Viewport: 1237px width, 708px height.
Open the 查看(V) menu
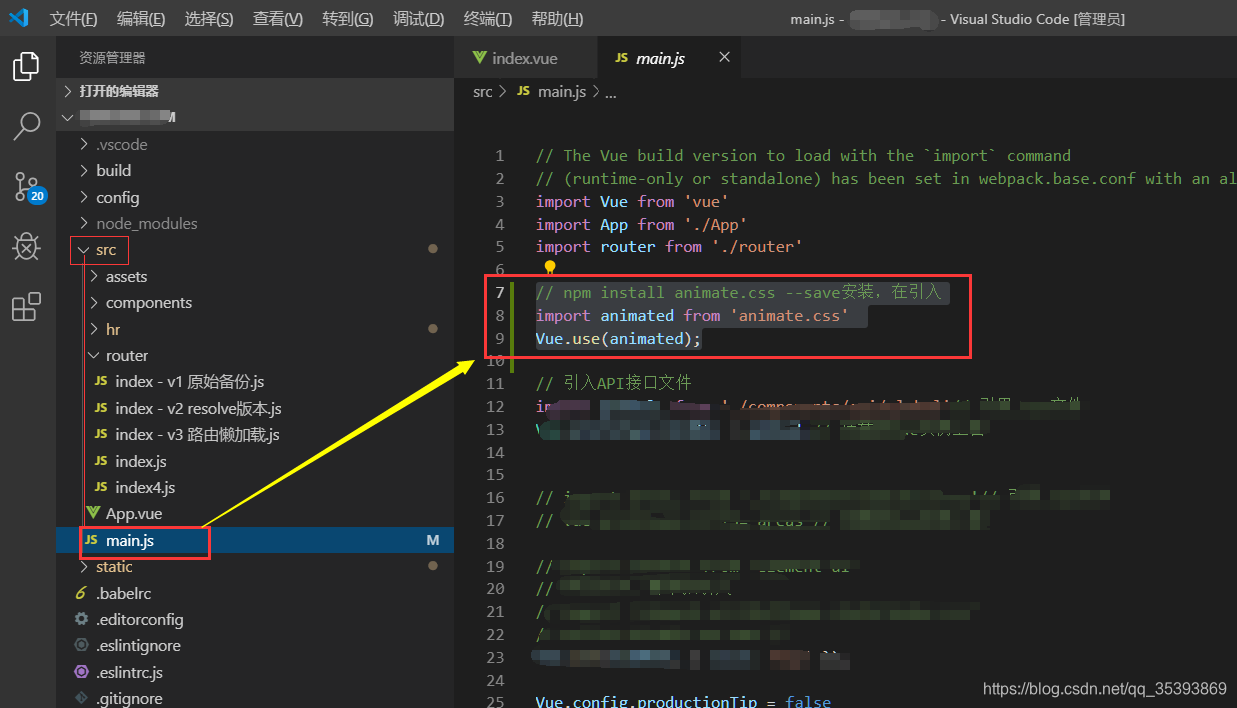coord(278,19)
